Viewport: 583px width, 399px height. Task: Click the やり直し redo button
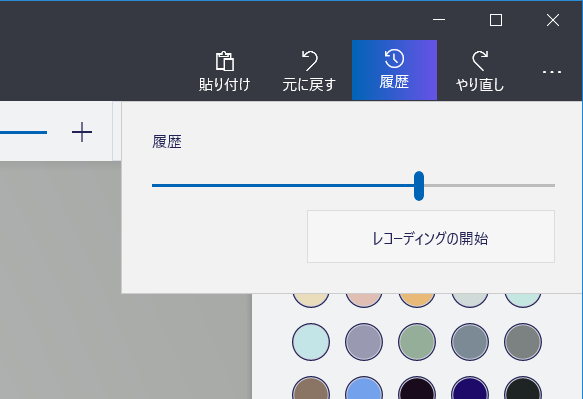pyautogui.click(x=480, y=70)
